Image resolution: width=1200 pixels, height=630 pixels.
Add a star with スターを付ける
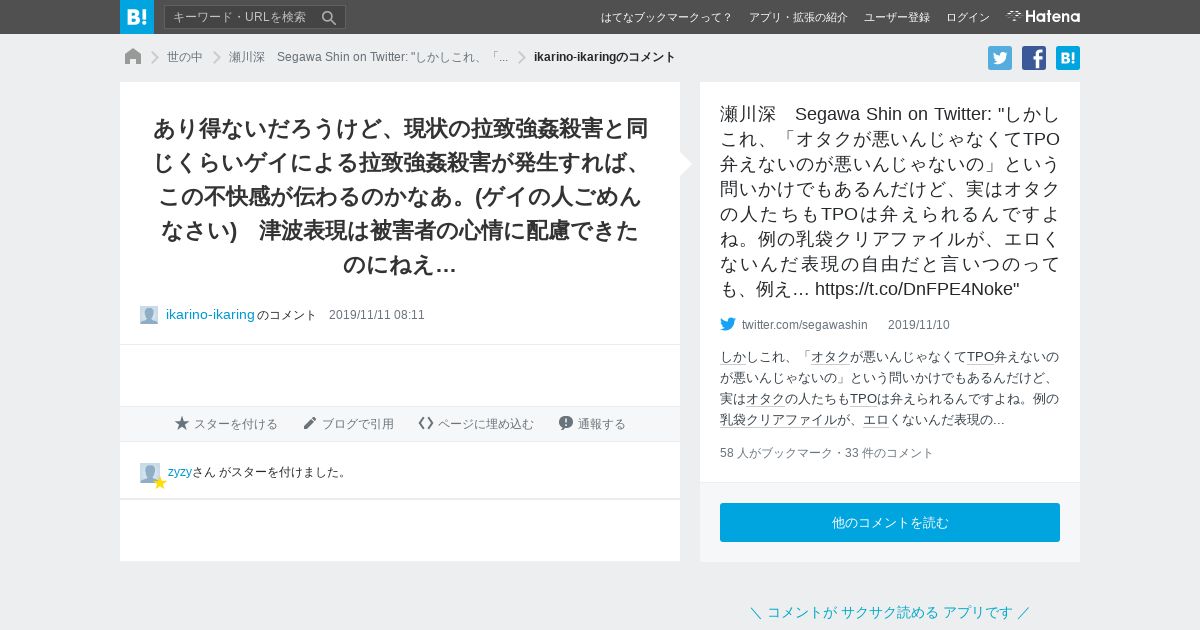pyautogui.click(x=226, y=424)
